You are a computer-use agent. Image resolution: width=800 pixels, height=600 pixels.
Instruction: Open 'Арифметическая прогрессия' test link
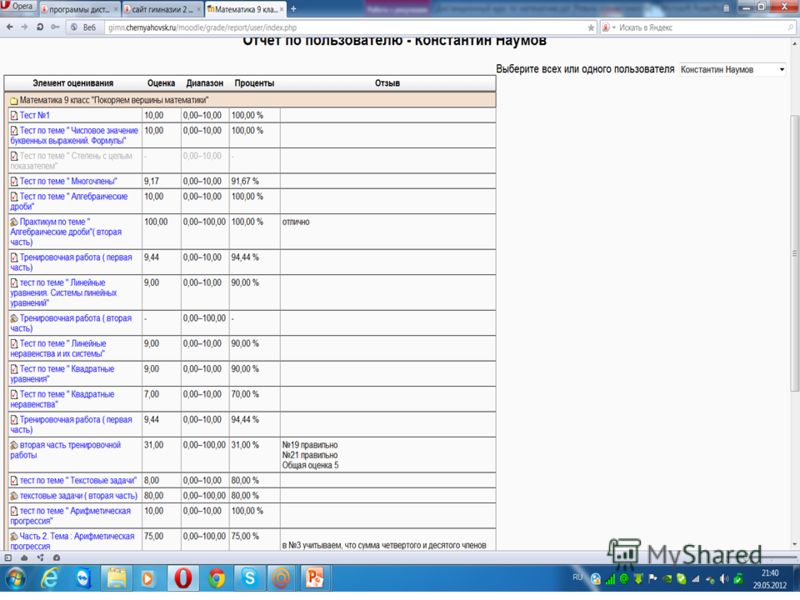pyautogui.click(x=70, y=516)
